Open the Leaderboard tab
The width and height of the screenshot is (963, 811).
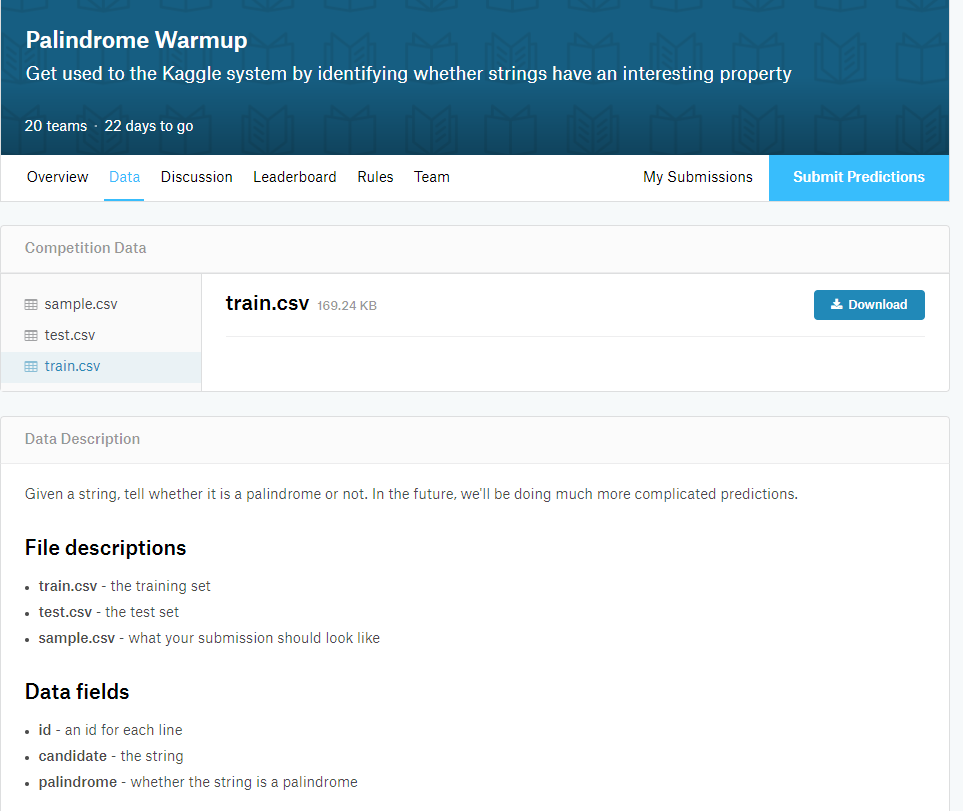295,177
